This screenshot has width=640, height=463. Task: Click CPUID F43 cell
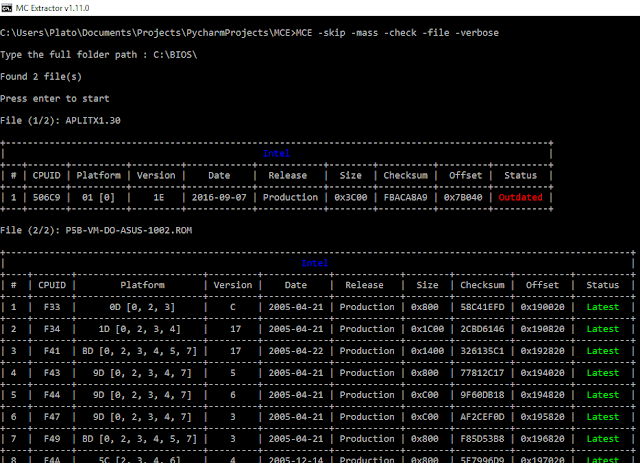click(x=52, y=373)
